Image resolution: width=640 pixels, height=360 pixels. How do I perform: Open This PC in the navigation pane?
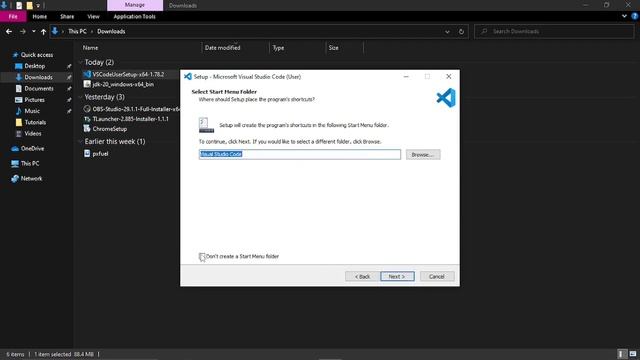click(x=30, y=164)
